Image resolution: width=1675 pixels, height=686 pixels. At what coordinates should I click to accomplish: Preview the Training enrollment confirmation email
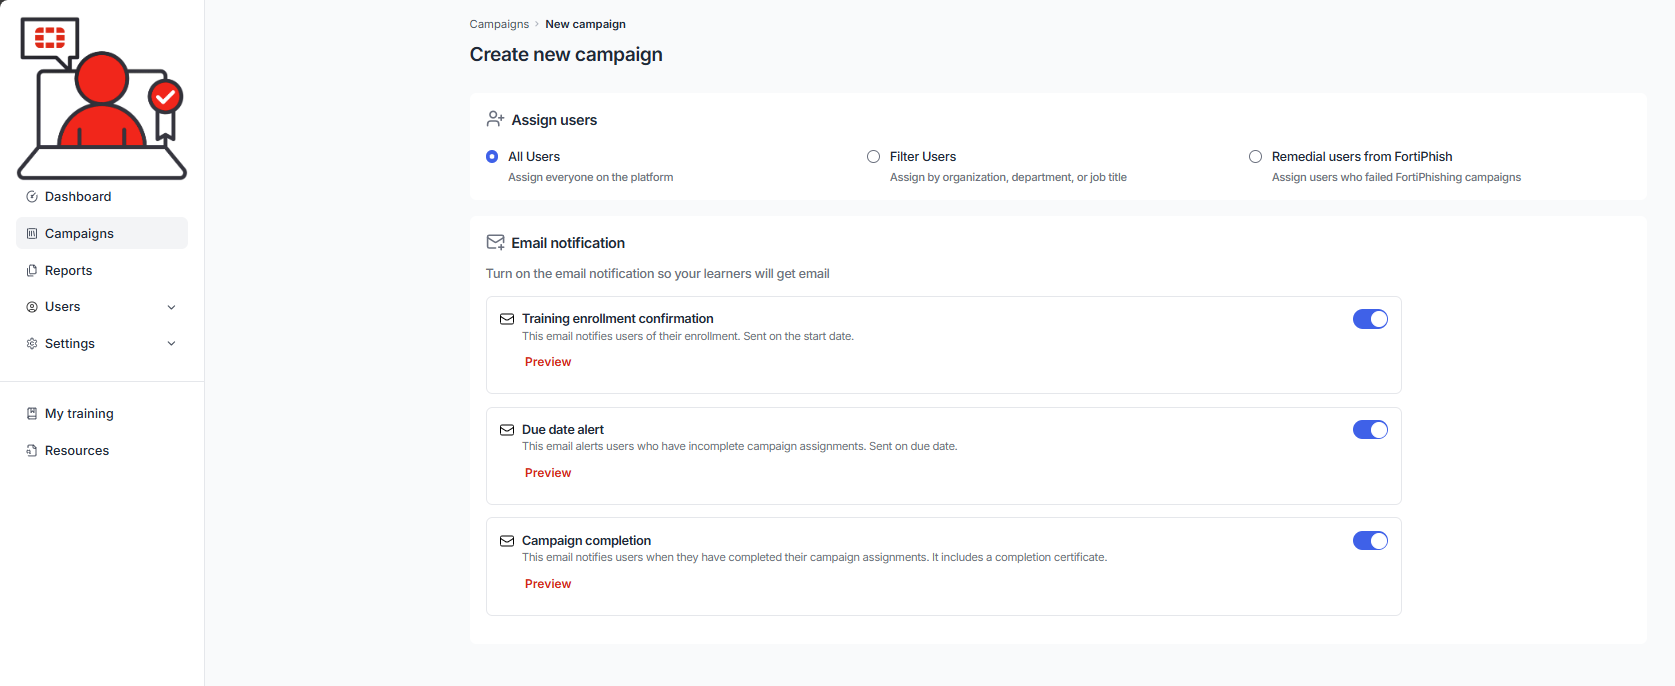(548, 362)
